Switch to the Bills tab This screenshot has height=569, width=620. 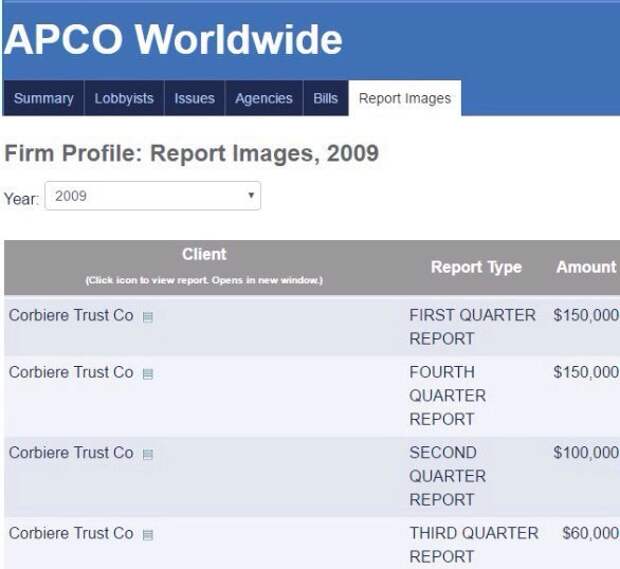tap(325, 98)
